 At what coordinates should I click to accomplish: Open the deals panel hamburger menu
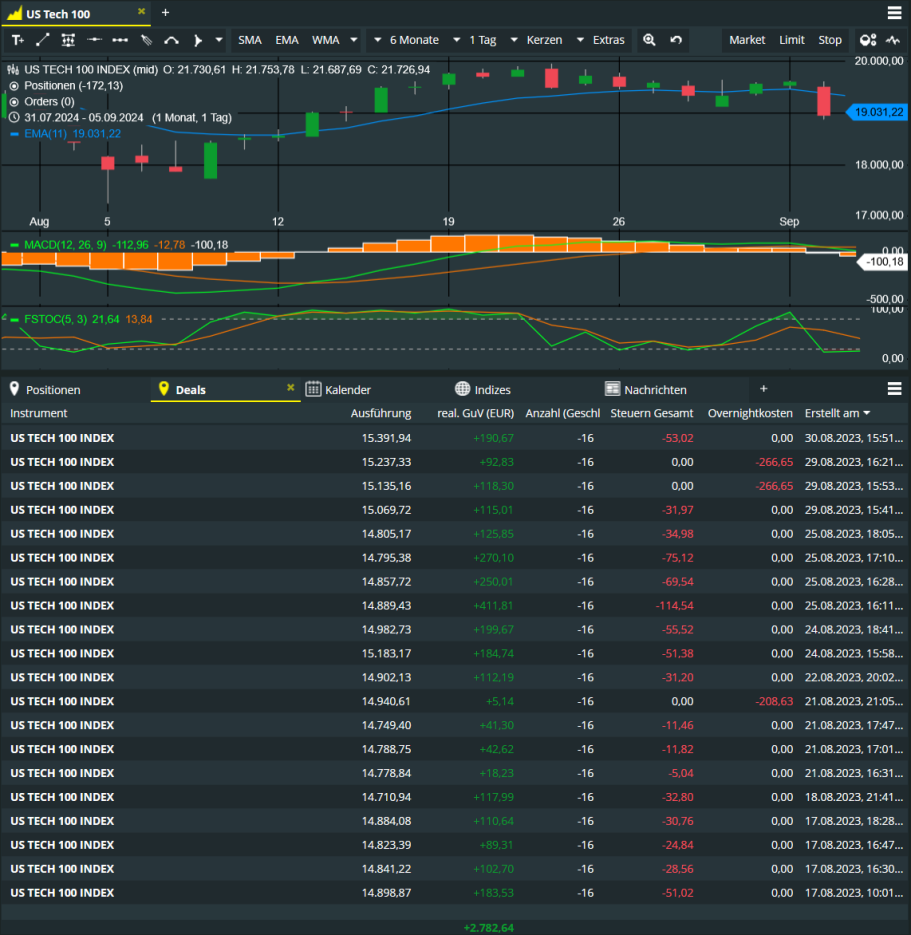[894, 389]
